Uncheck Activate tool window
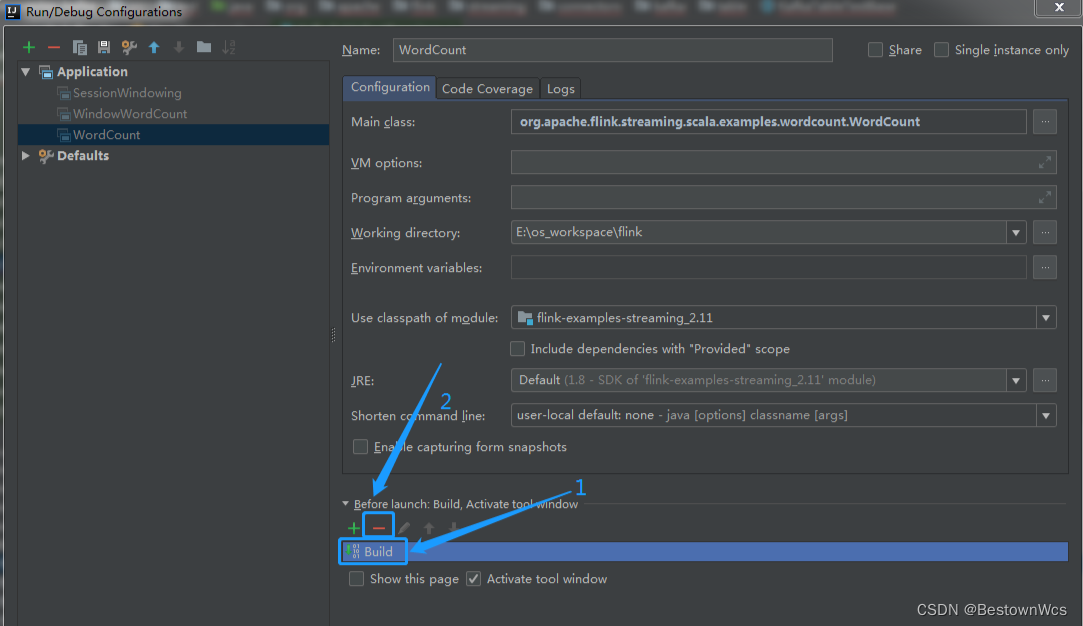This screenshot has height=626, width=1083. [x=473, y=578]
